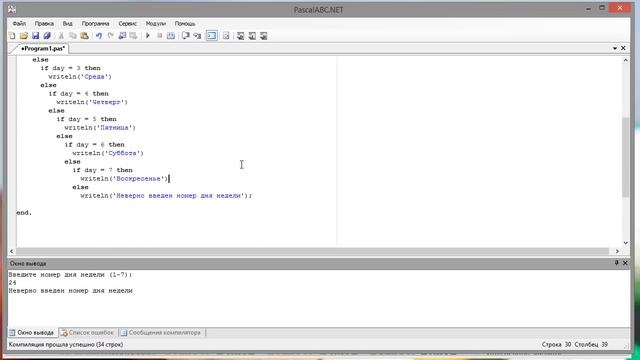Viewport: 640px width, 360px height.
Task: Open the Вид menu
Action: click(x=67, y=24)
